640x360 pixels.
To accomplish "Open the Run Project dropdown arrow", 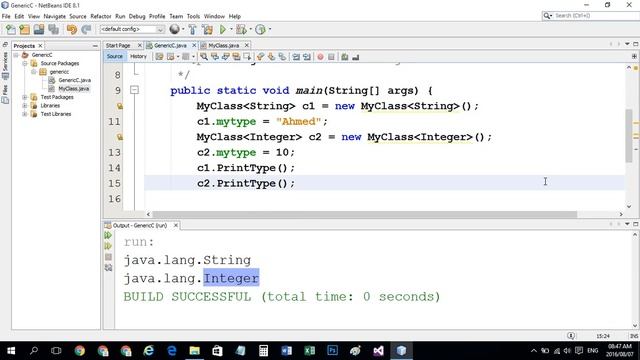I will pyautogui.click(x=231, y=29).
